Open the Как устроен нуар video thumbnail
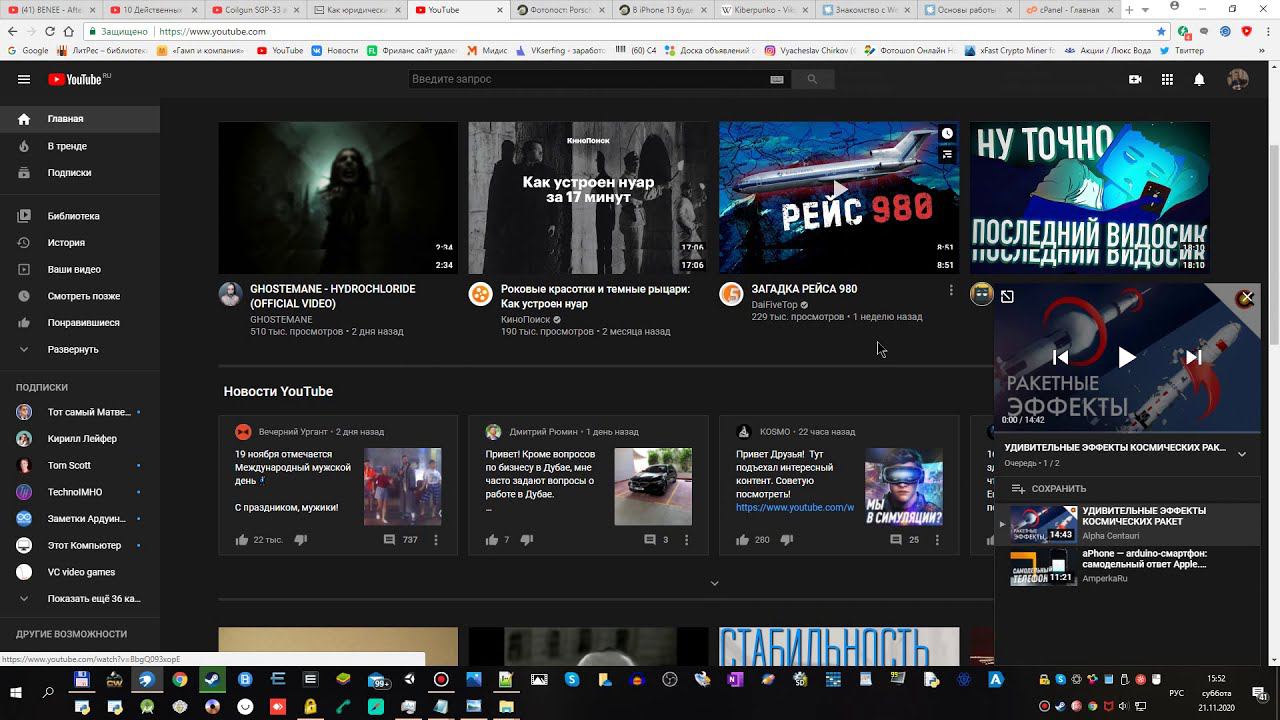 588,198
